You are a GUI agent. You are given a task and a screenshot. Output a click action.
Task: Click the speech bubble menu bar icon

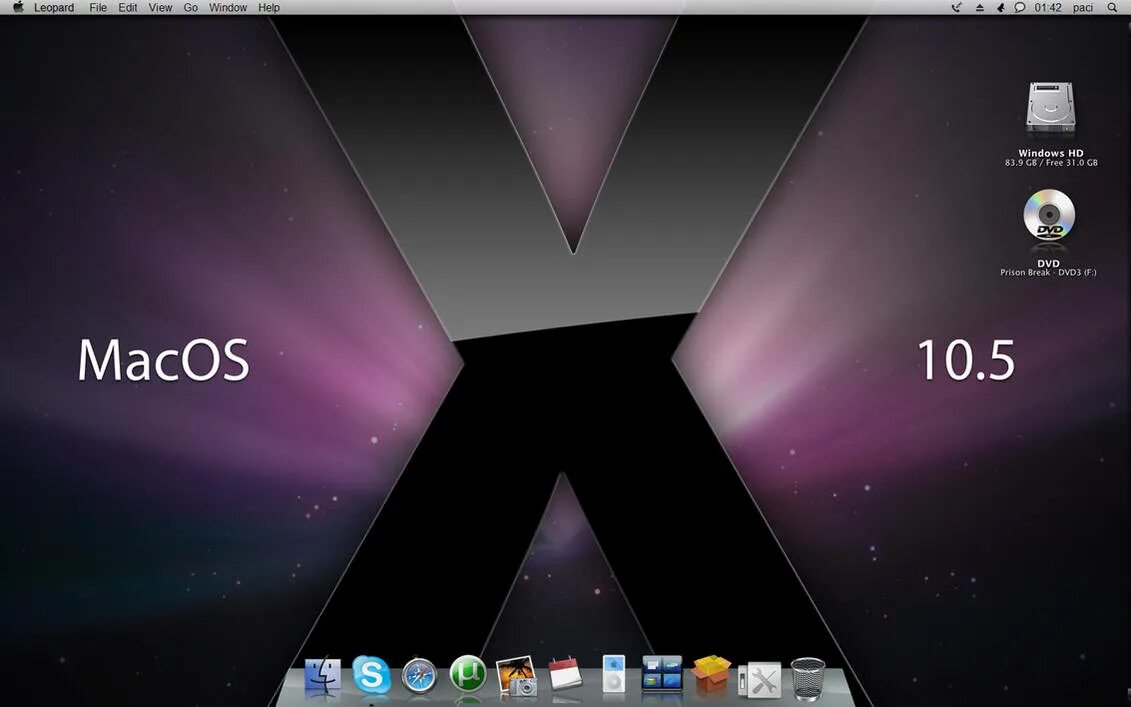1020,7
